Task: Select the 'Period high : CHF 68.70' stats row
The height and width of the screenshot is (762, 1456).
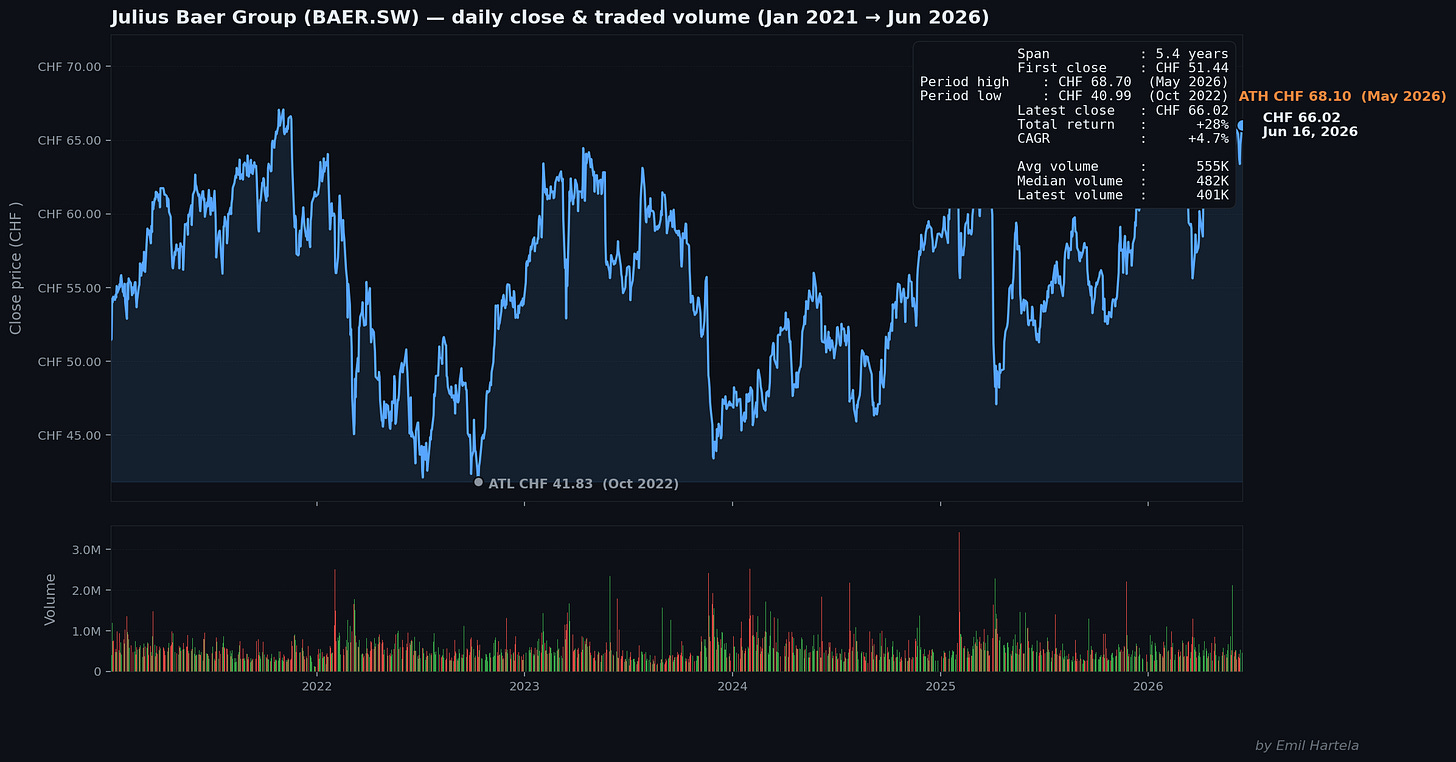Action: tap(1074, 82)
